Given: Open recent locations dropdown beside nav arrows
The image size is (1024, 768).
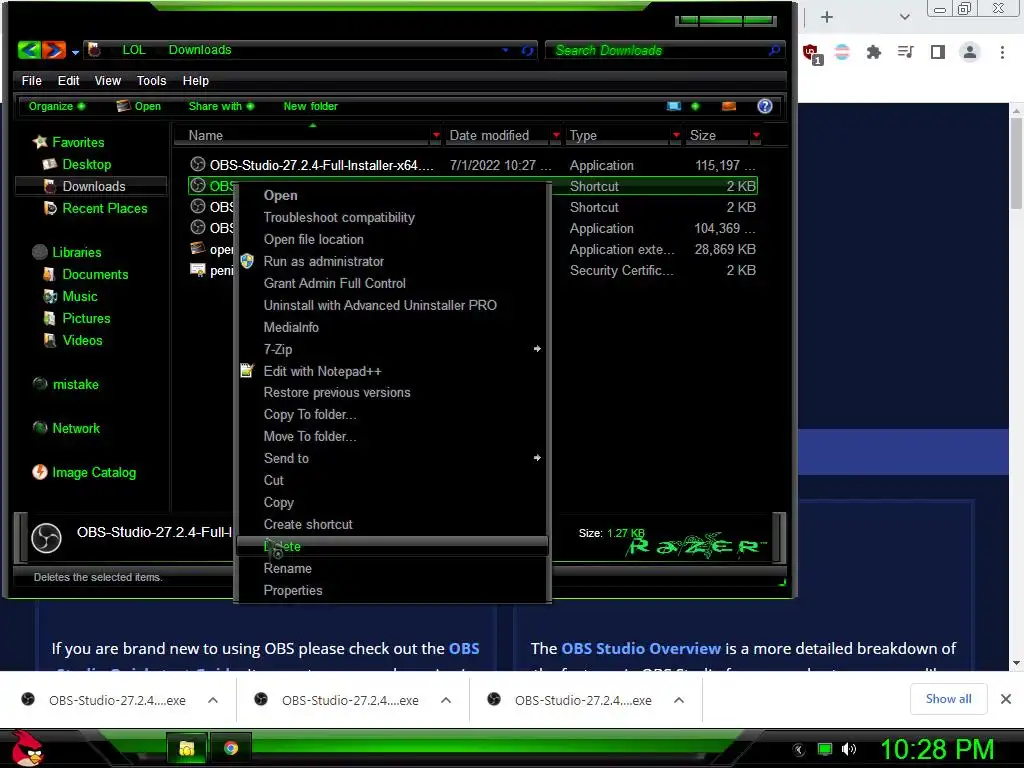Looking at the screenshot, I should pos(75,52).
